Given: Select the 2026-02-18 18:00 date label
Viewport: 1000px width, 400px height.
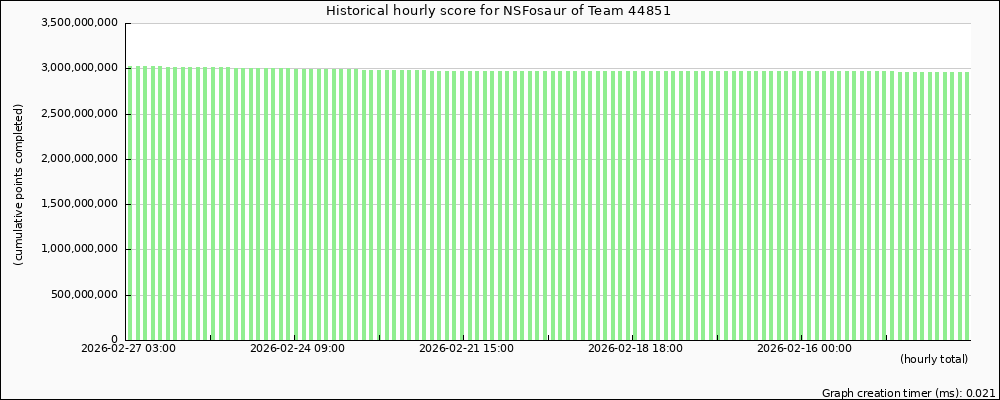Looking at the screenshot, I should coord(635,349).
